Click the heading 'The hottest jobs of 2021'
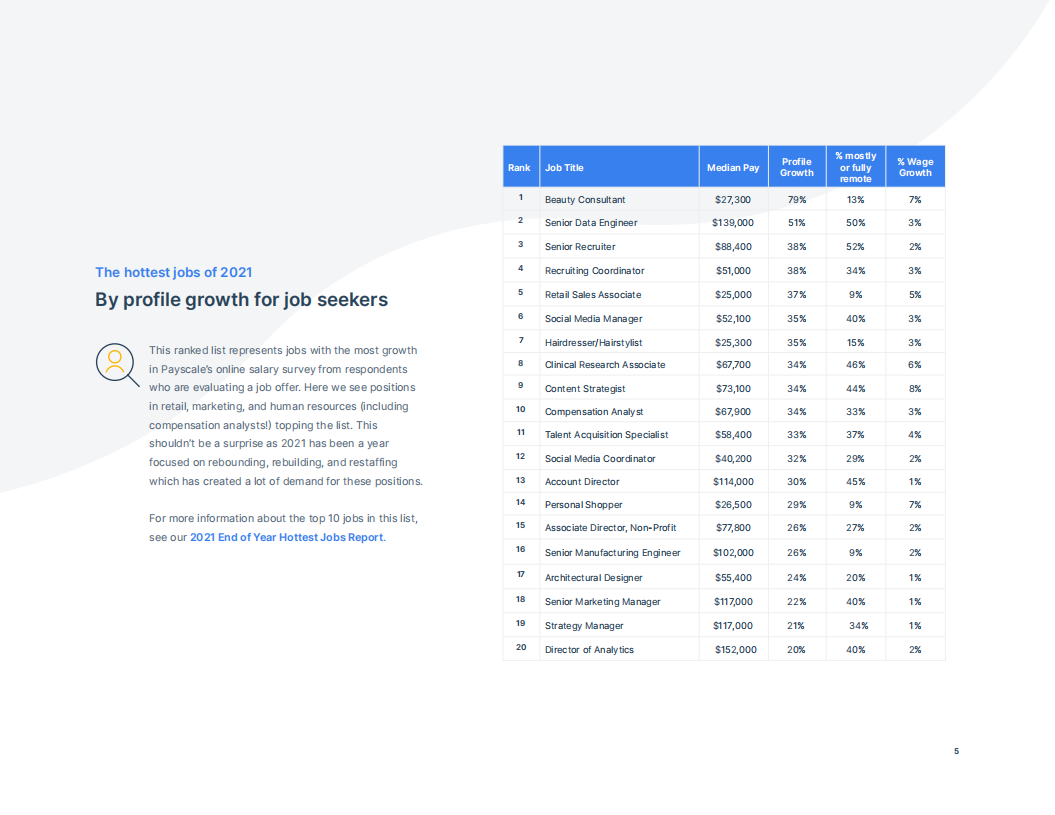The width and height of the screenshot is (1055, 815). point(173,272)
